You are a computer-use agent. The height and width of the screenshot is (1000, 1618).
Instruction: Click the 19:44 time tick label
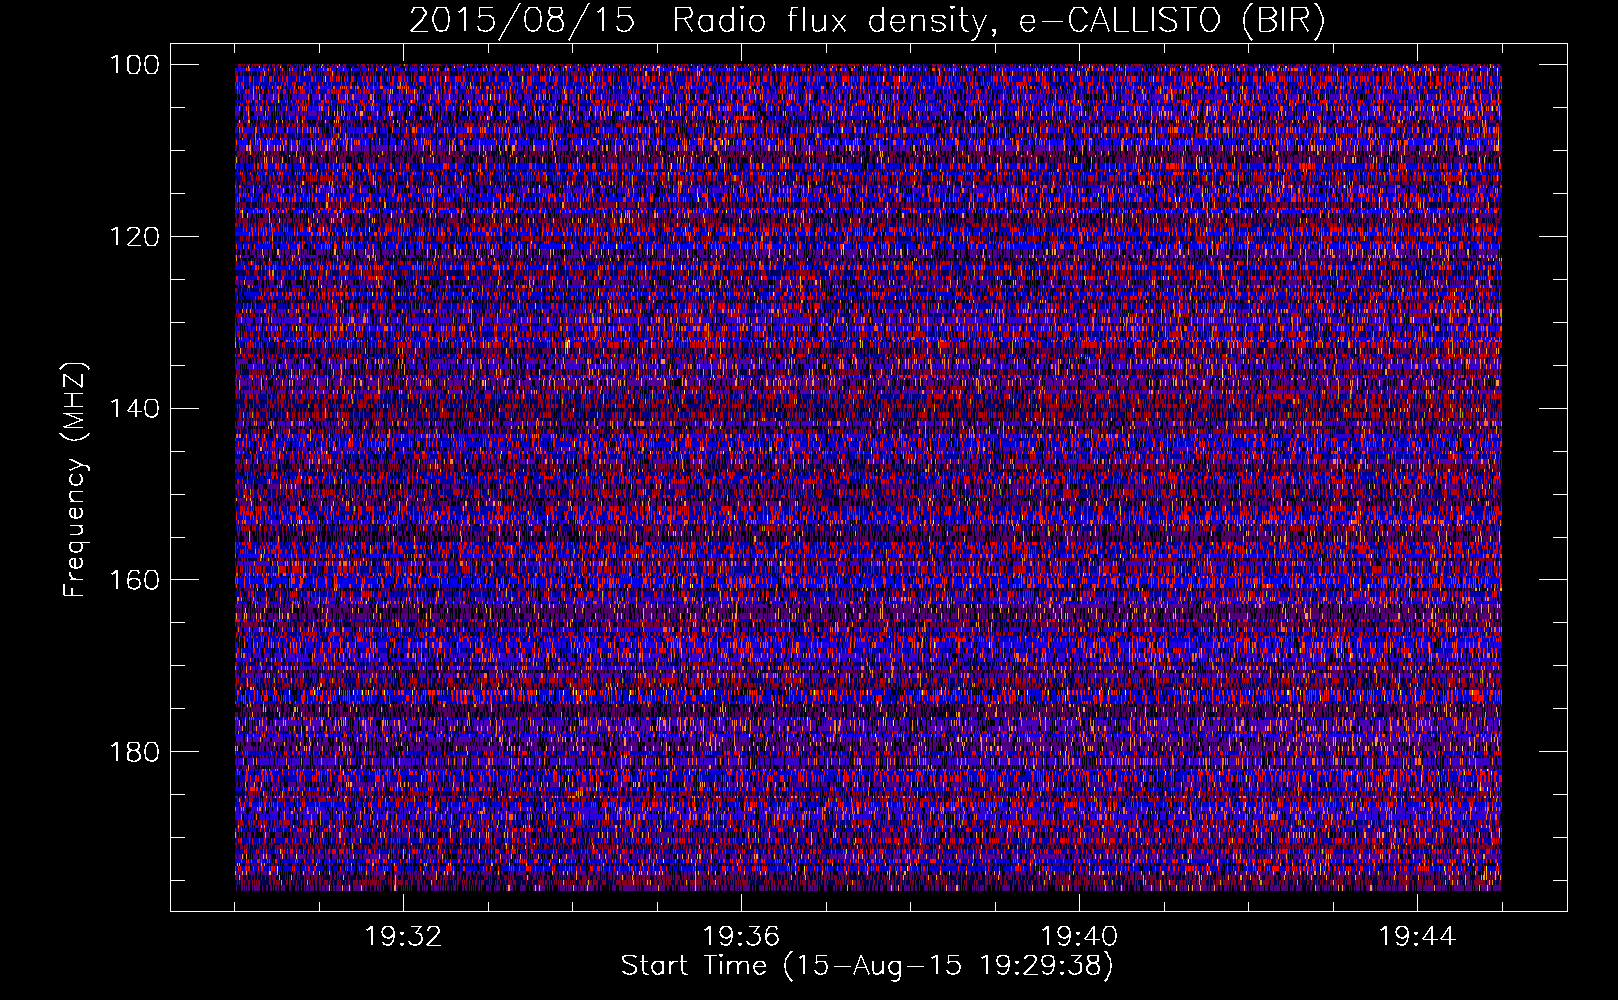1417,937
